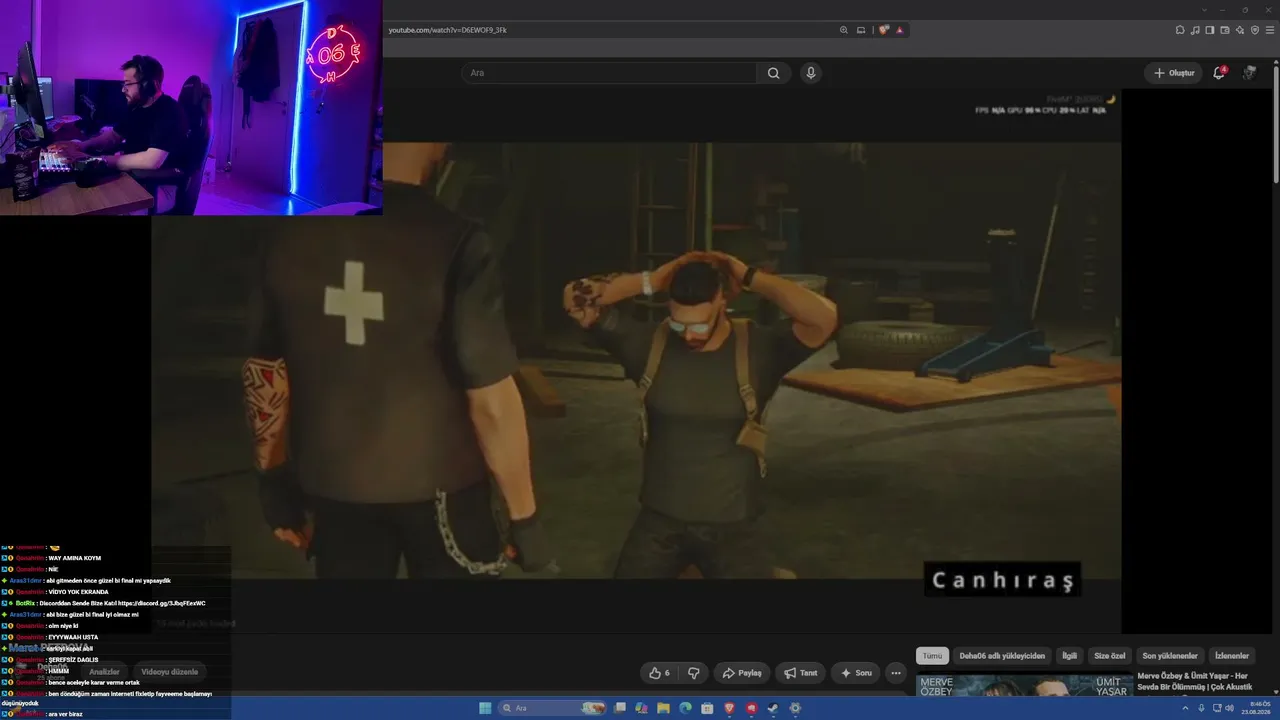This screenshot has width=1280, height=720.
Task: Open File Explorer from the taskbar
Action: tap(664, 708)
